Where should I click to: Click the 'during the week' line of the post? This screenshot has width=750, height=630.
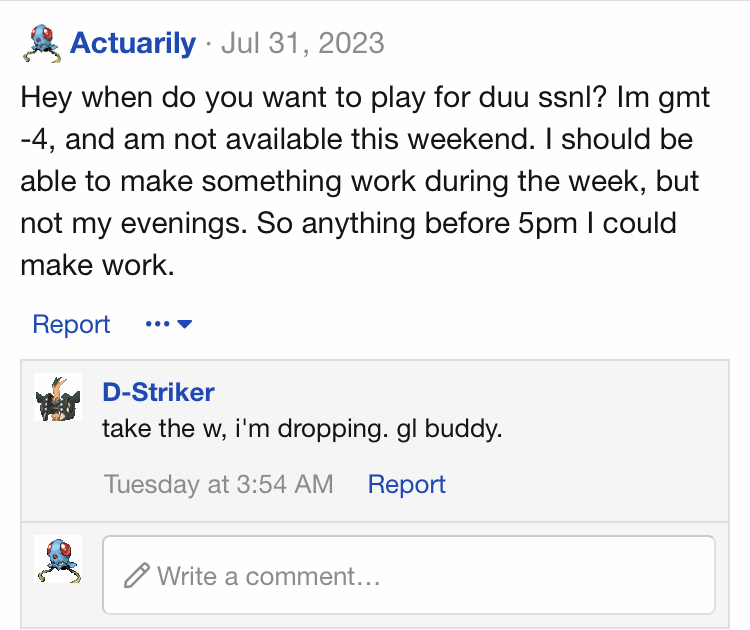pyautogui.click(x=360, y=182)
